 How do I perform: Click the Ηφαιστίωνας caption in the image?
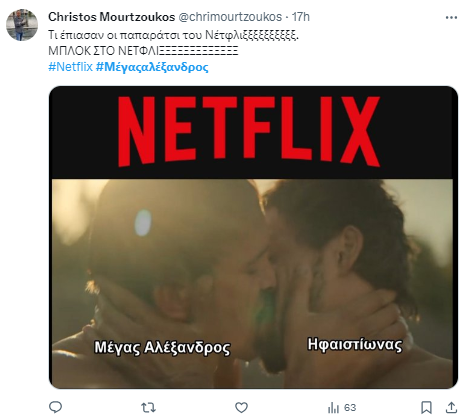(x=355, y=344)
